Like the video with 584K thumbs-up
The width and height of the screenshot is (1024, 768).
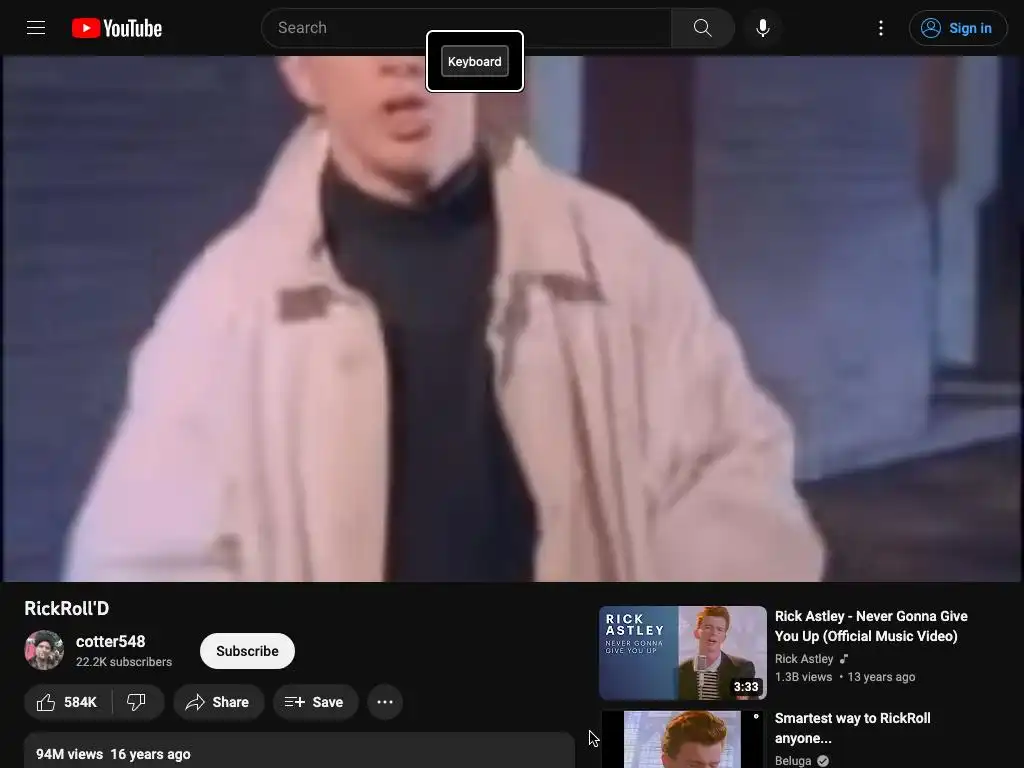68,702
